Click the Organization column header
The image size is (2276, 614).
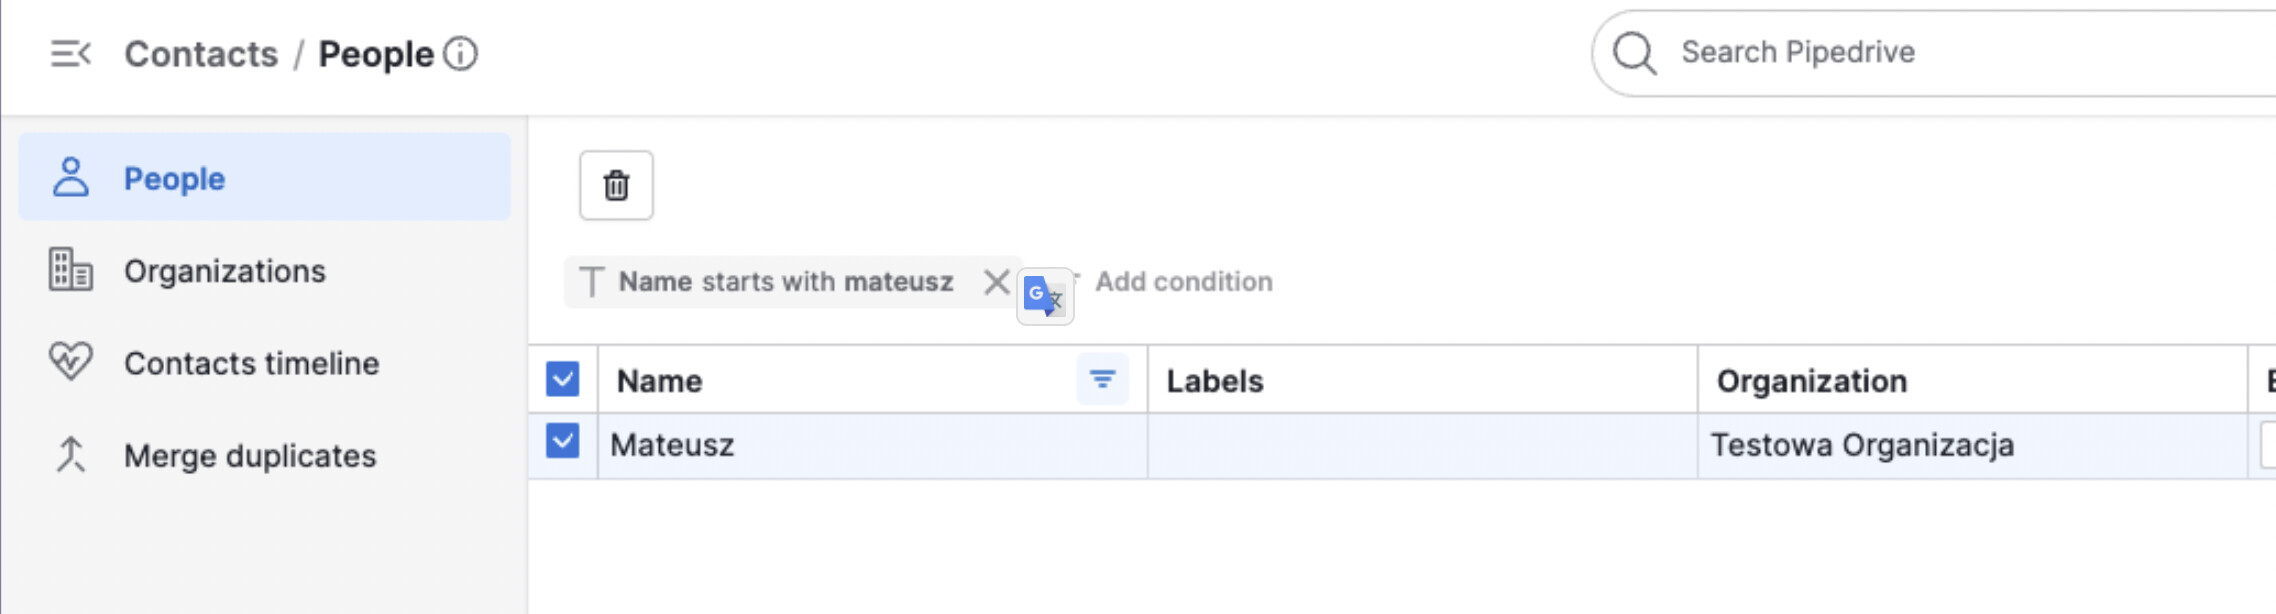point(1811,381)
